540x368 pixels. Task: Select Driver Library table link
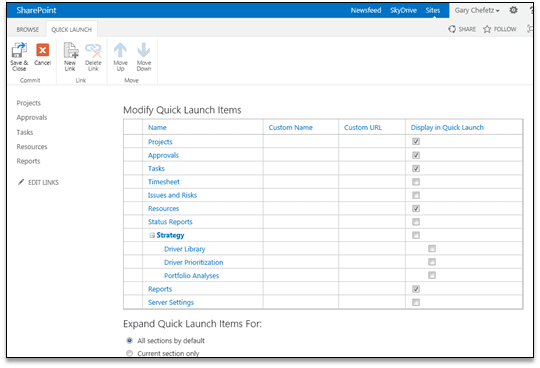pos(185,249)
